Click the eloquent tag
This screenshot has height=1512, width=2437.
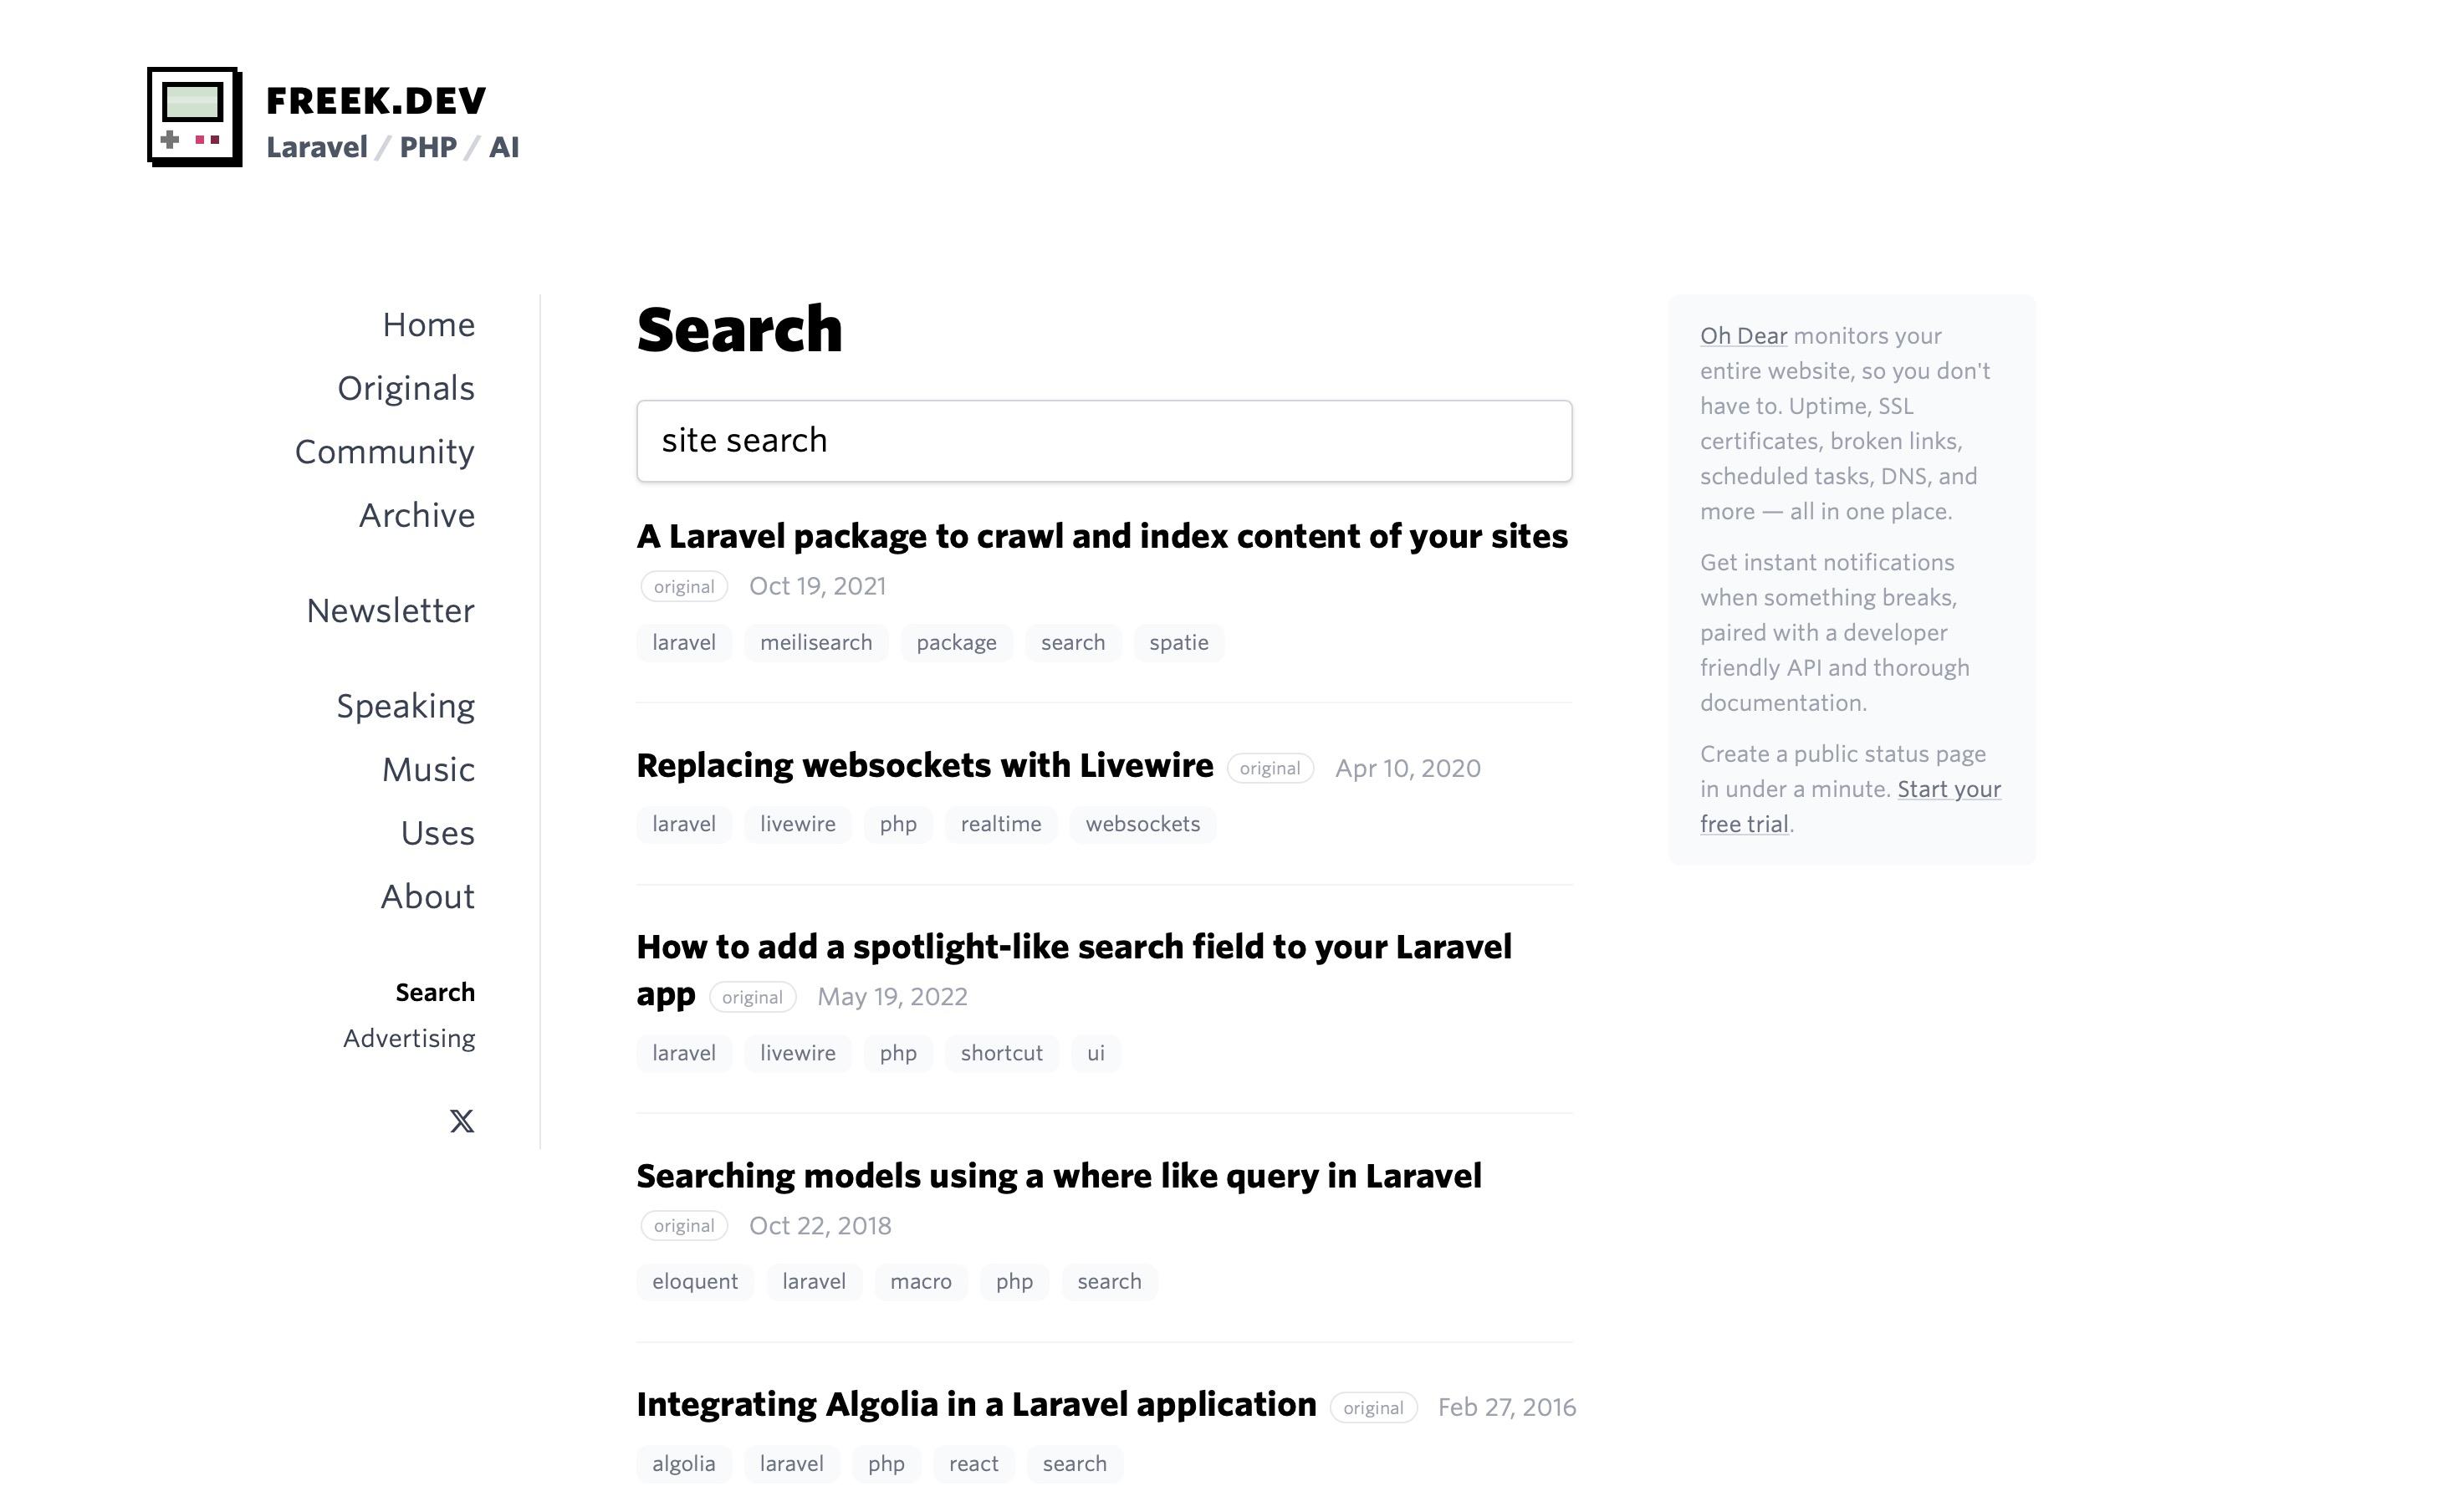click(x=694, y=1282)
